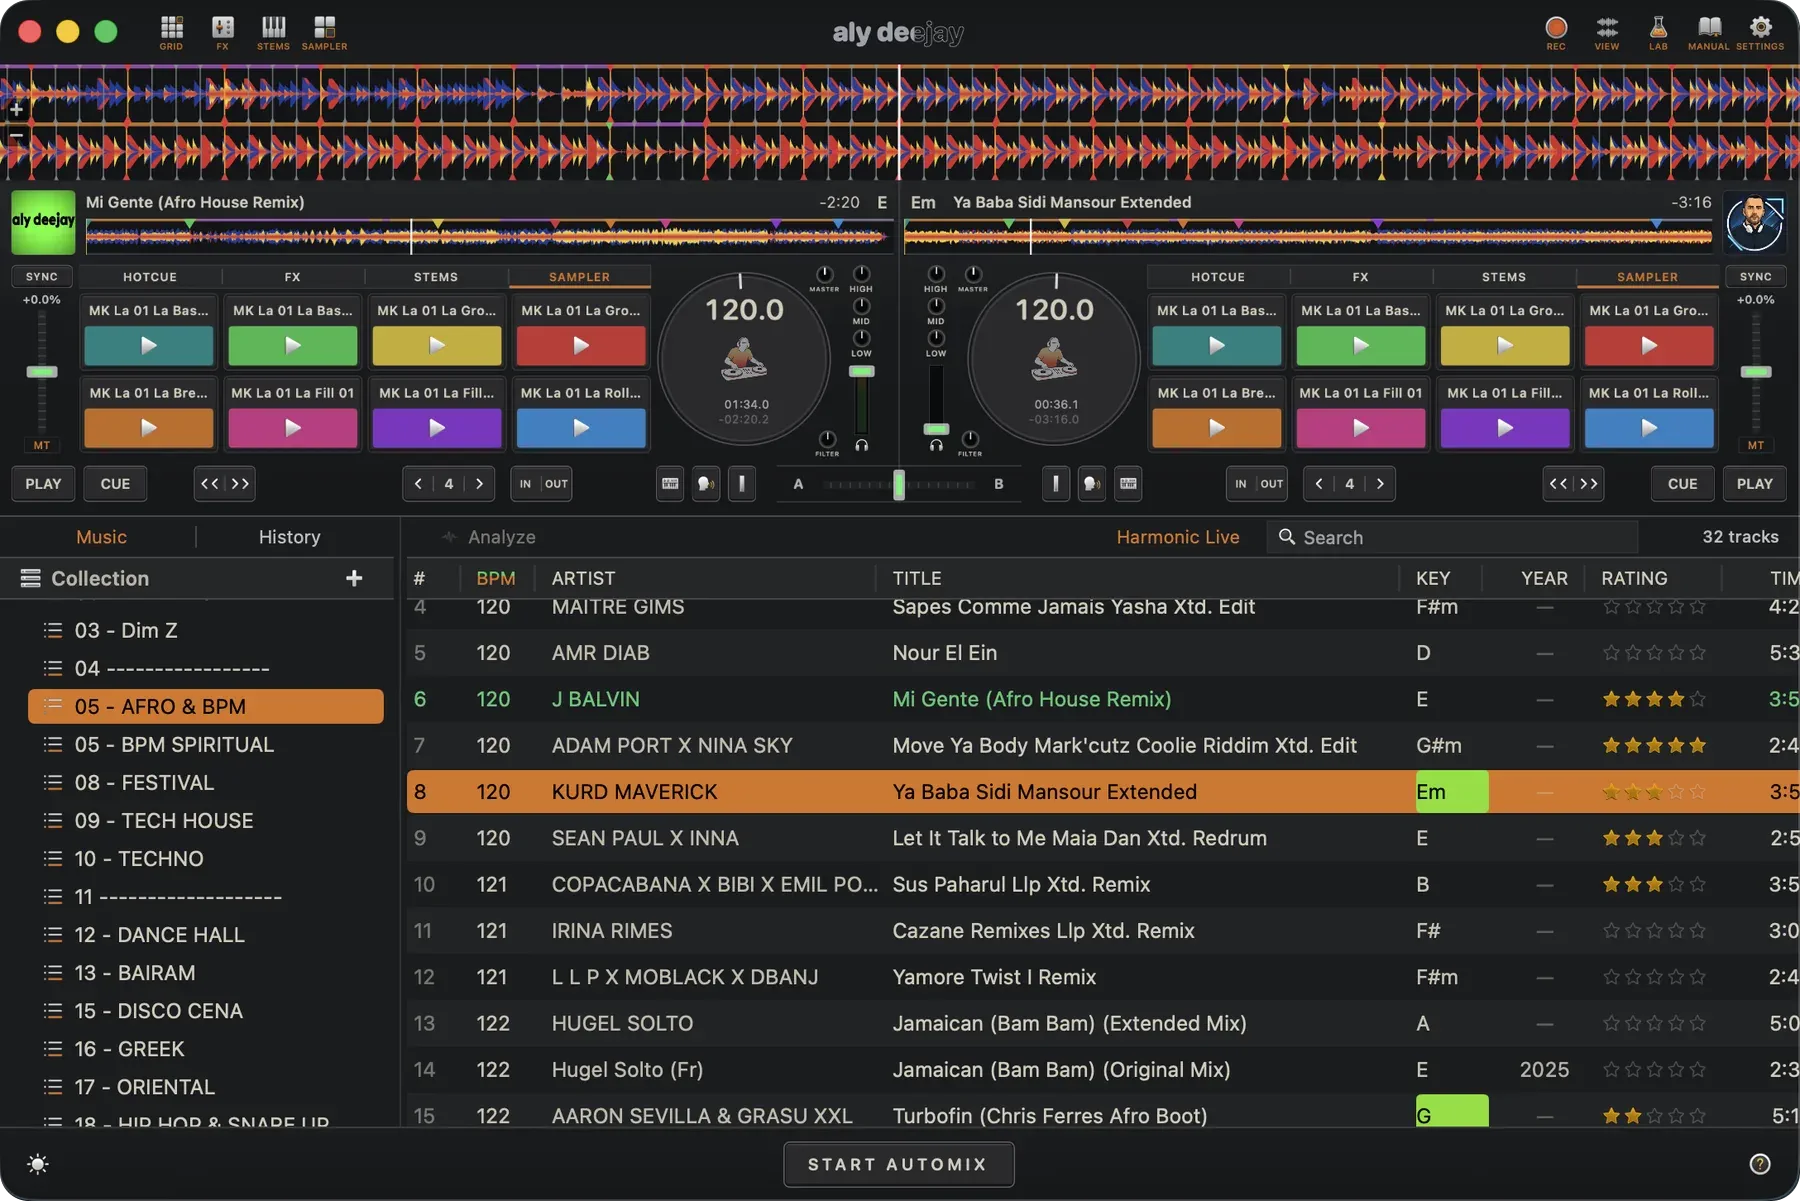Open the GRID view icon
1800x1201 pixels.
(171, 32)
